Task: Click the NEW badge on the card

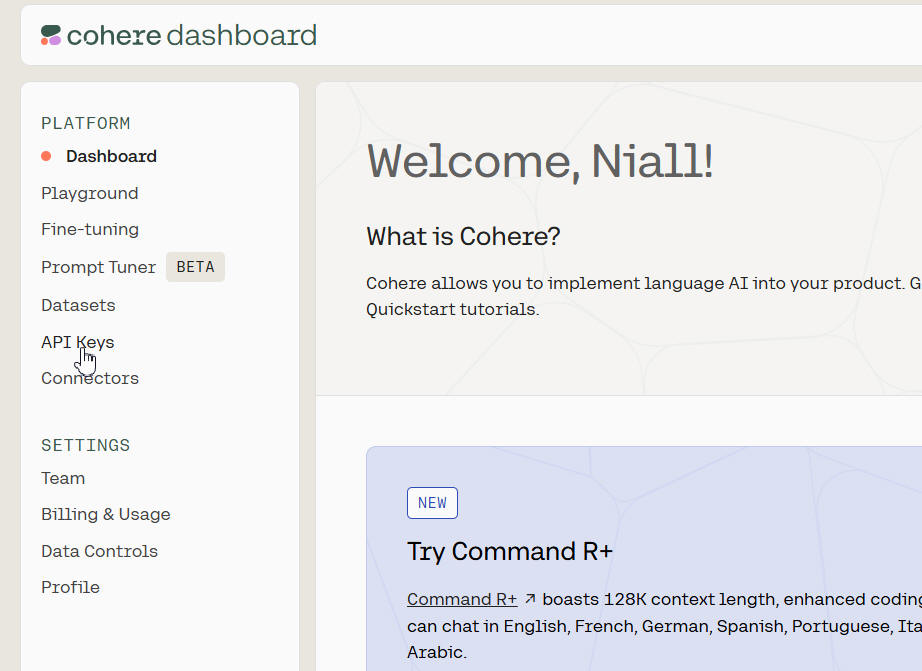Action: tap(432, 503)
